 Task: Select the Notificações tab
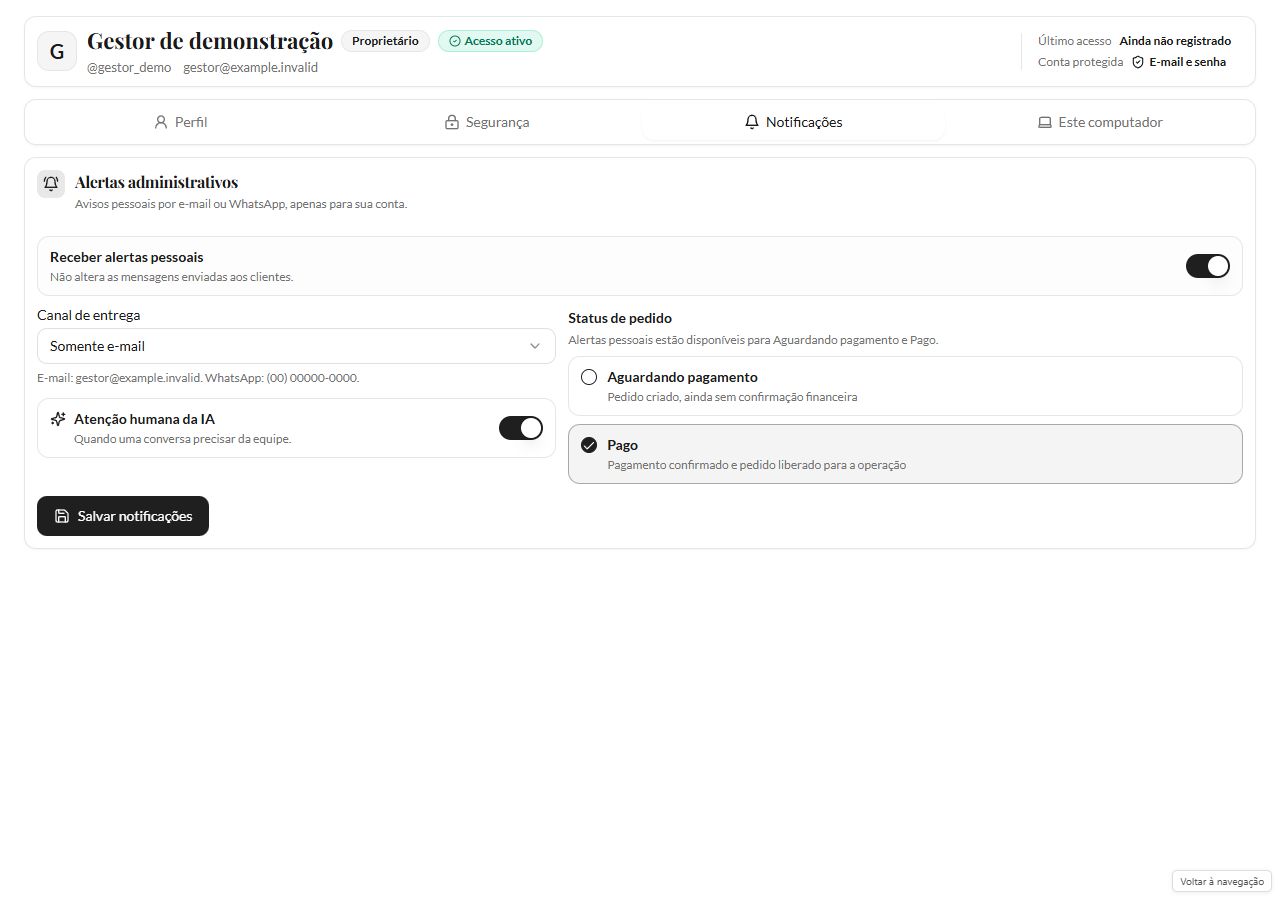[793, 122]
